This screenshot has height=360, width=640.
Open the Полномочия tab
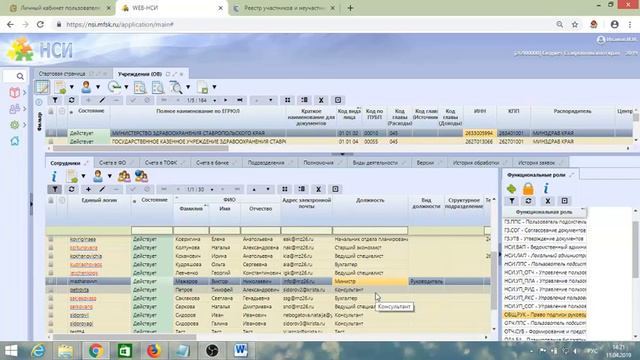pyautogui.click(x=318, y=162)
